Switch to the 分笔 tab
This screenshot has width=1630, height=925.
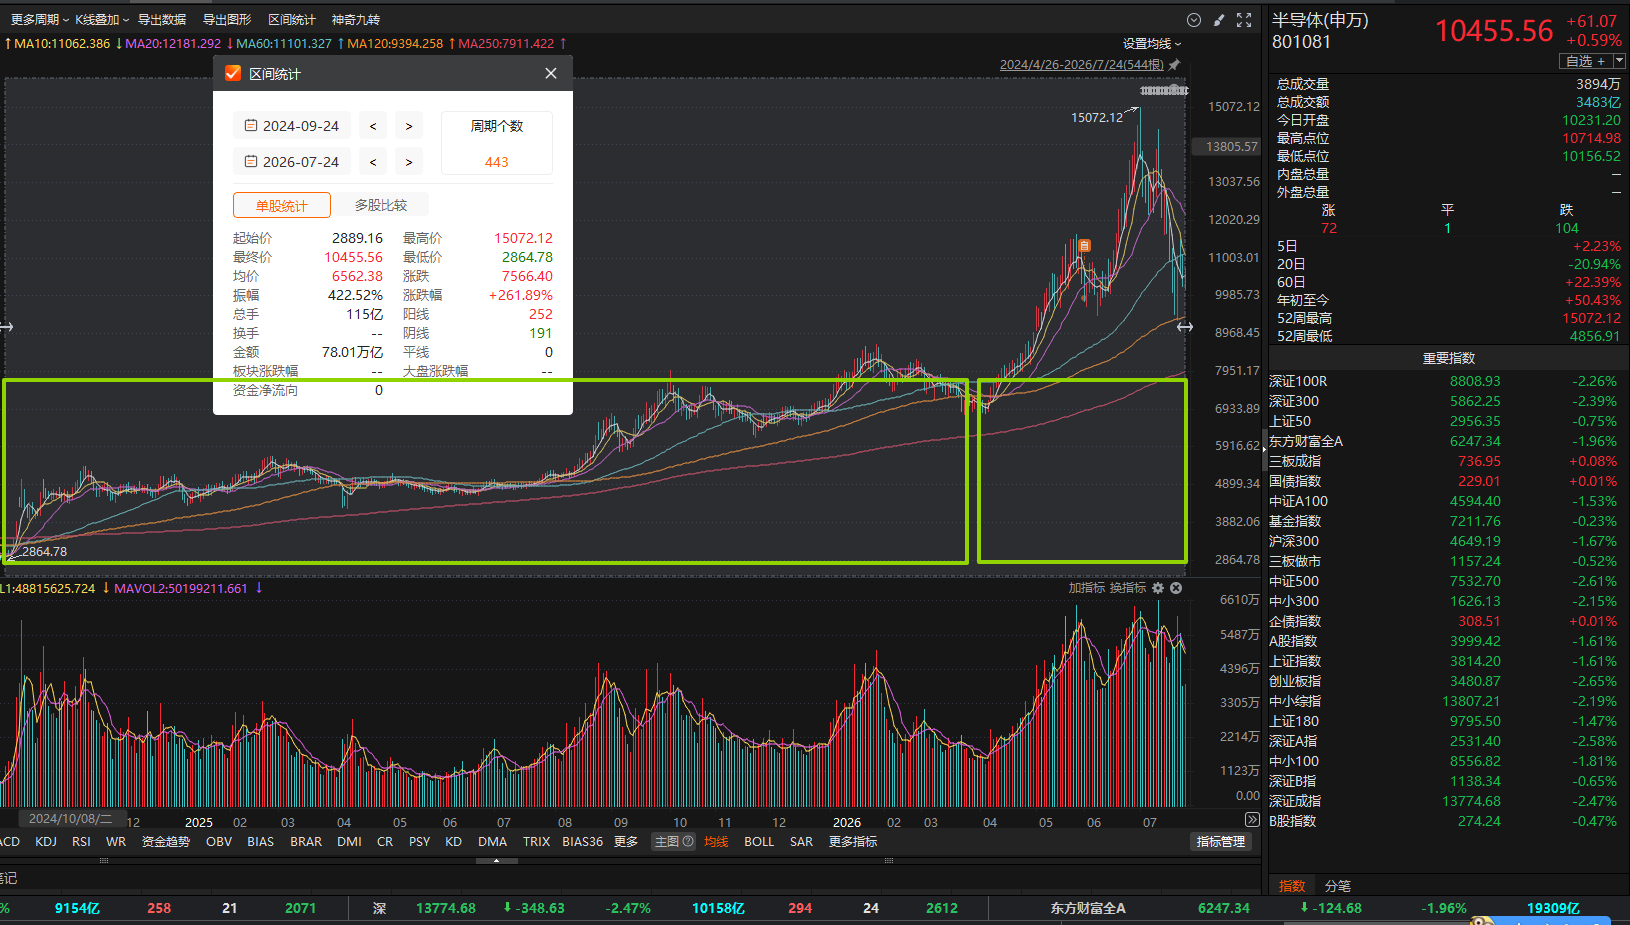1338,886
